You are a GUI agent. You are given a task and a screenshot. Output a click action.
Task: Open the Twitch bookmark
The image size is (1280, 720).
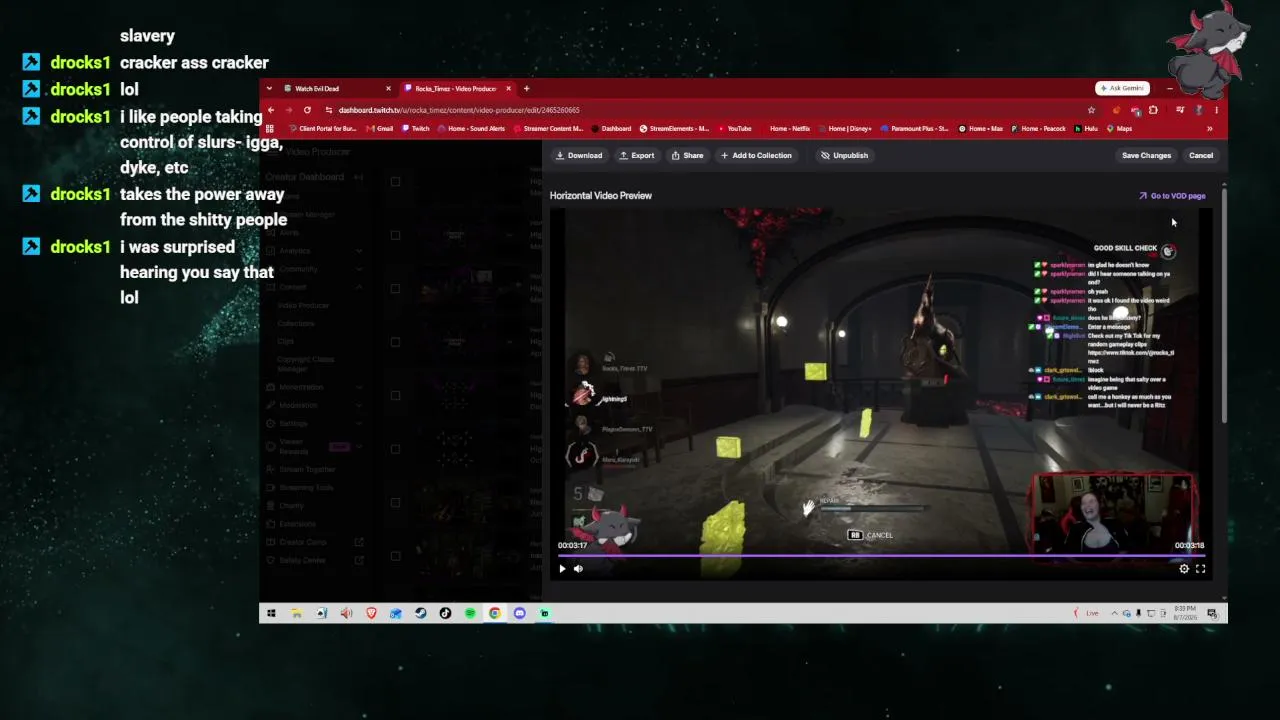pos(416,129)
